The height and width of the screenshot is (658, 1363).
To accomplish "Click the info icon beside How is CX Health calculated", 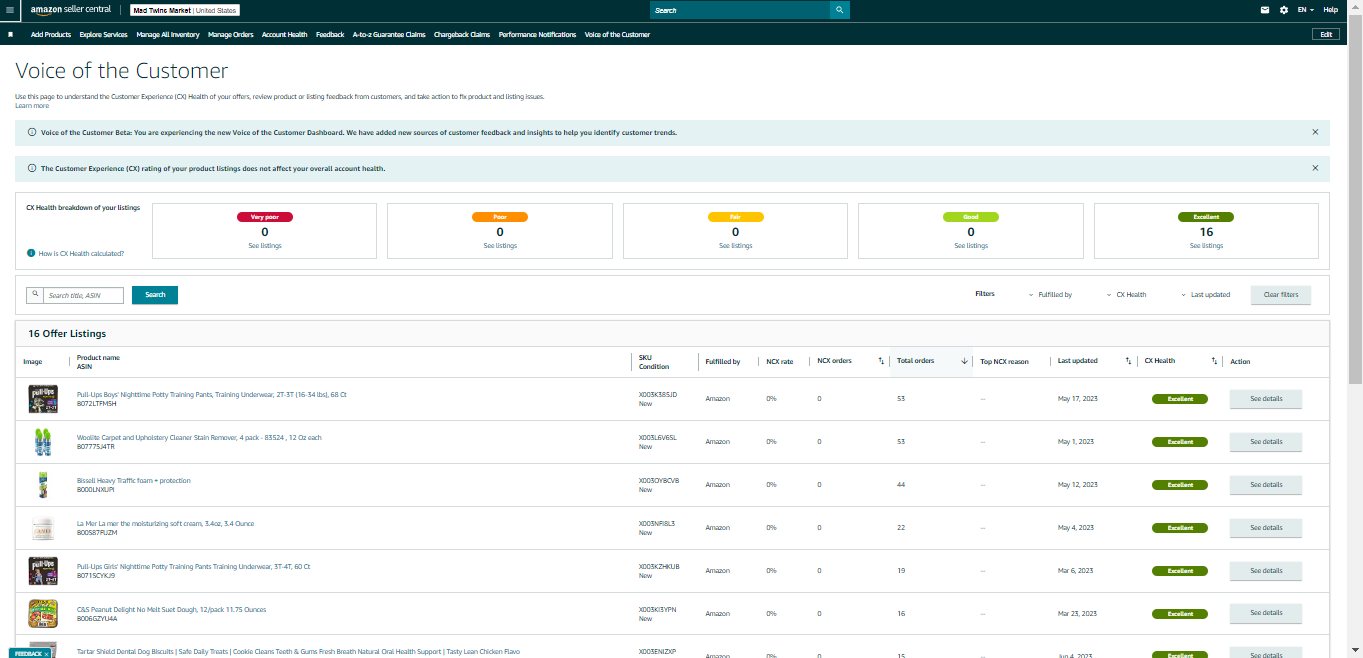I will [31, 253].
